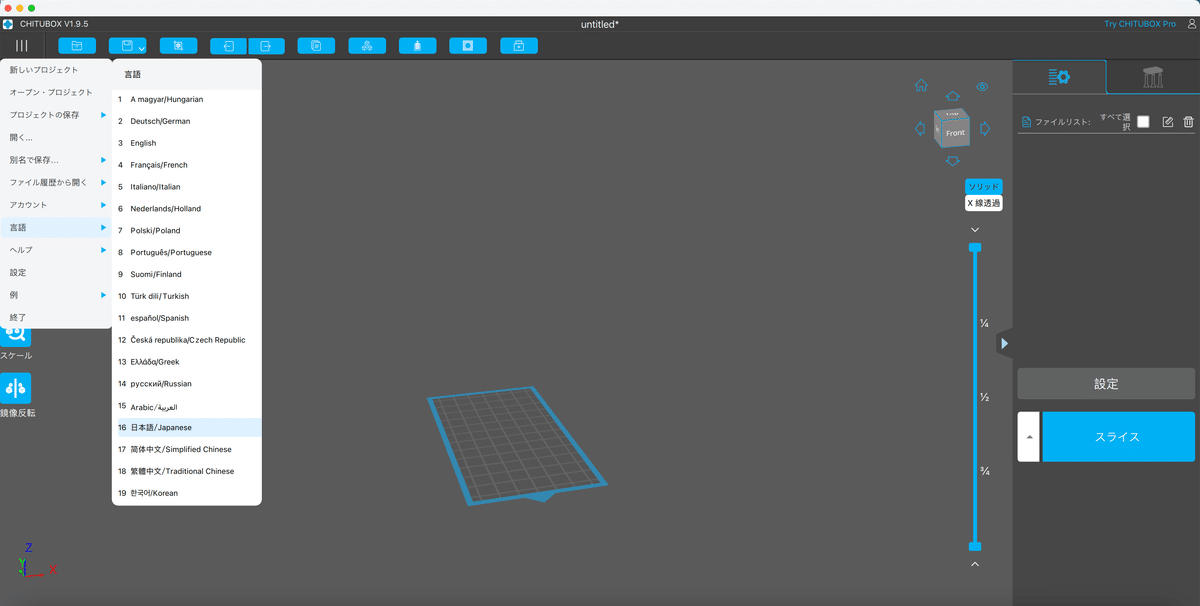Viewport: 1200px width, 606px height.
Task: Click the 設定 settings button in the right panel
Action: [x=1105, y=383]
